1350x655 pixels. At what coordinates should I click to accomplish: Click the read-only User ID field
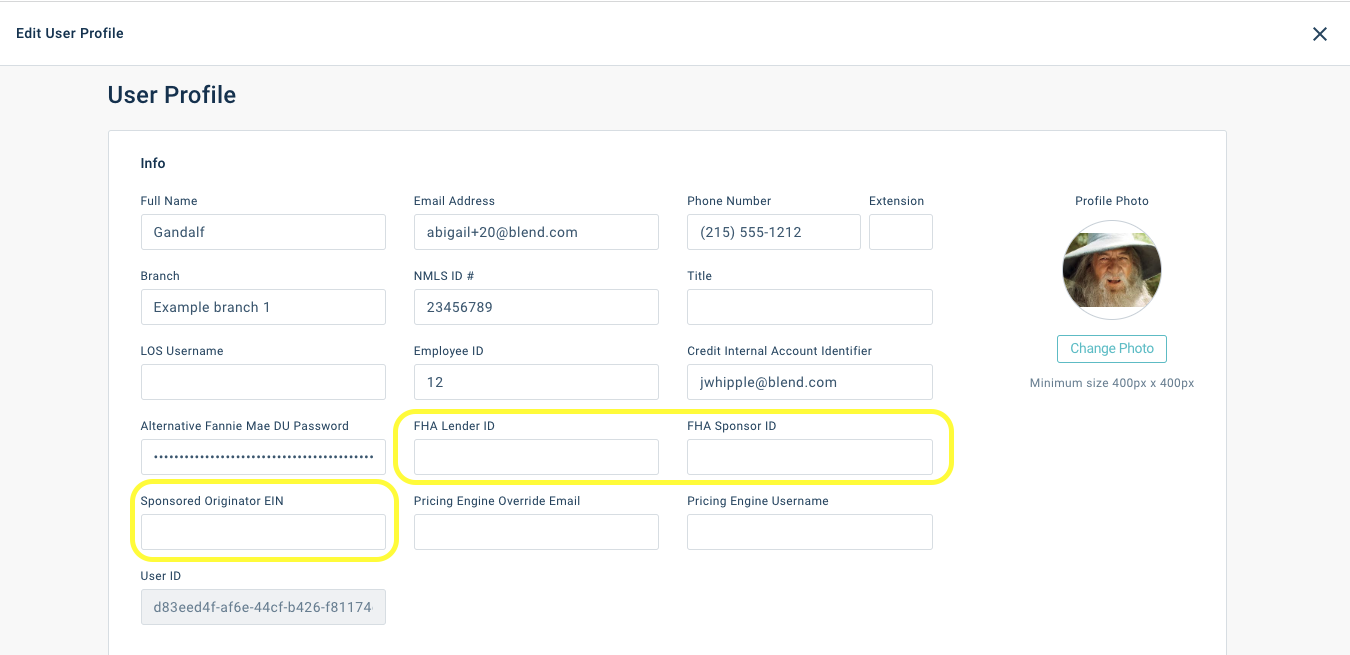point(263,607)
